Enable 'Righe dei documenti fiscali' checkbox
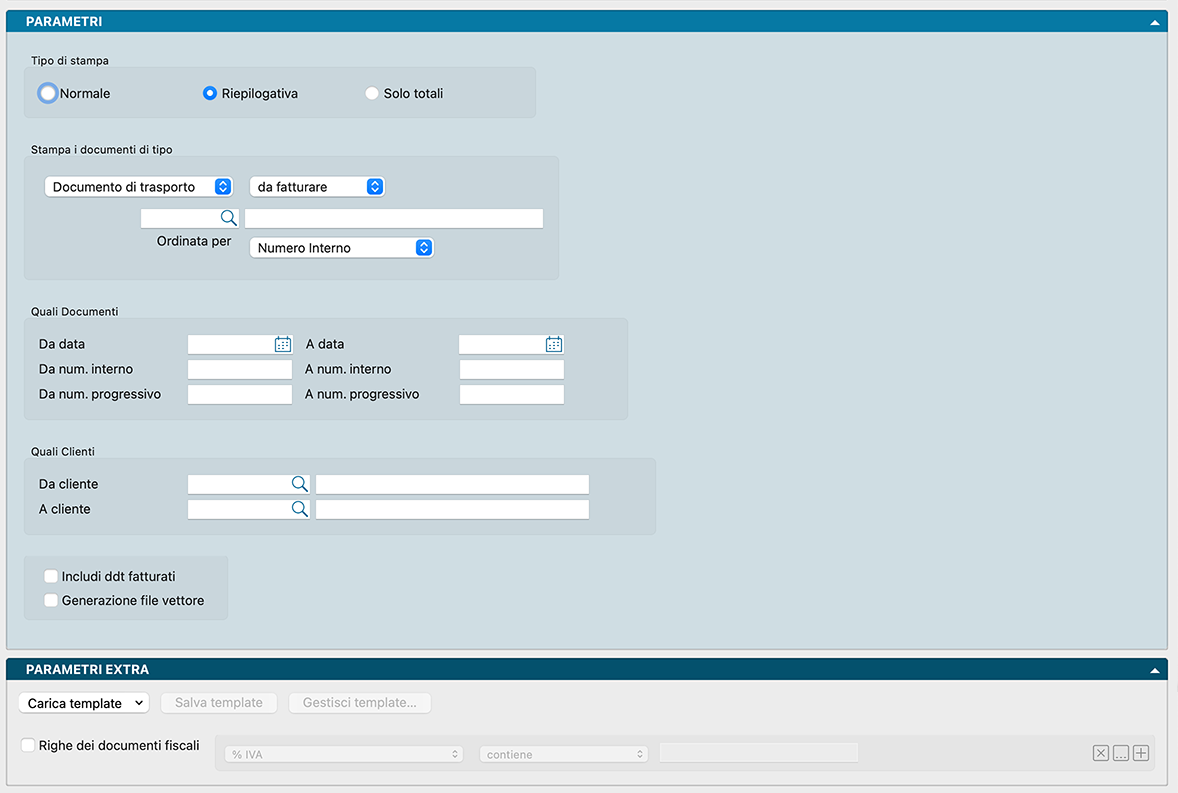Viewport: 1178px width, 793px height. tap(28, 745)
